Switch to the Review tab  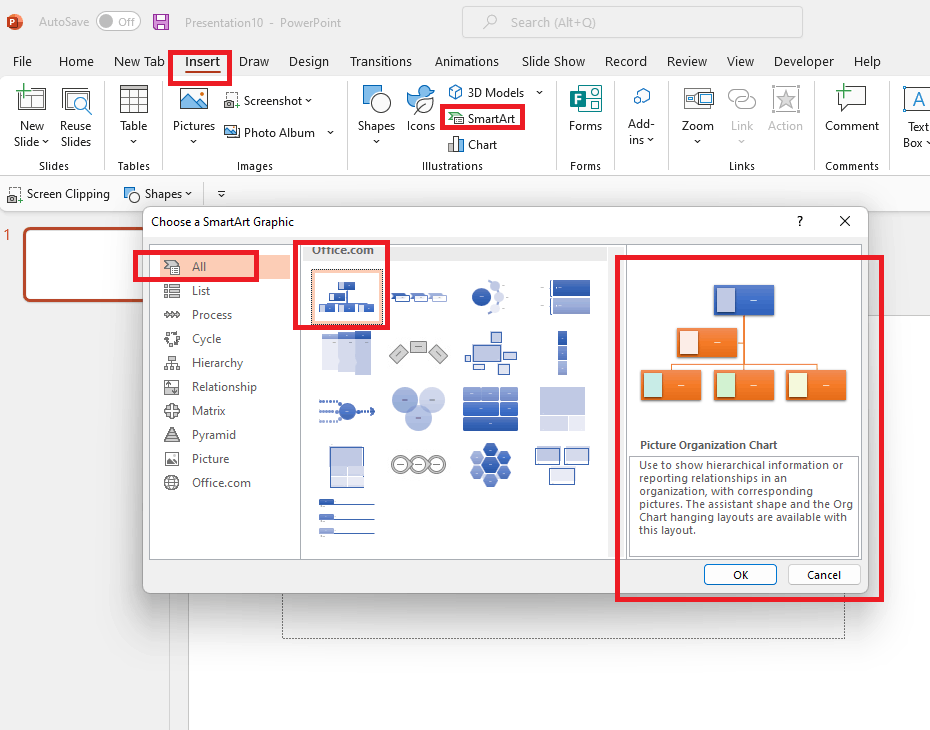(686, 62)
